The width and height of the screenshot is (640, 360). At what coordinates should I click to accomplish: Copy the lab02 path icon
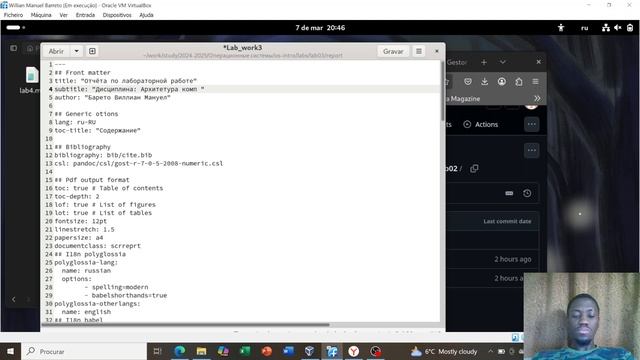[474, 169]
